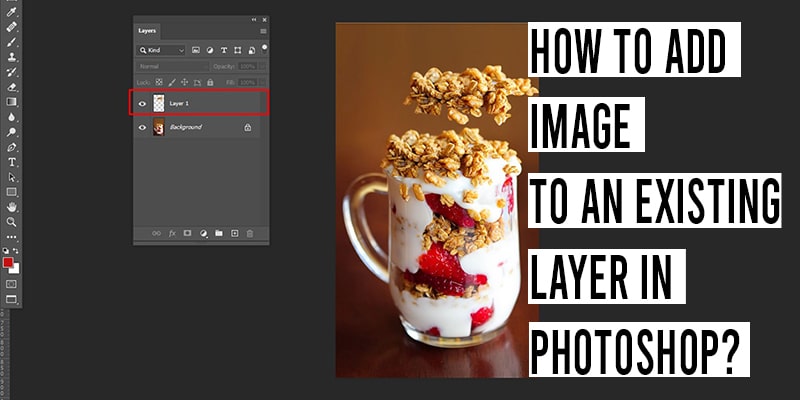
Task: Open the Fill value dropdown arrow
Action: coord(262,82)
